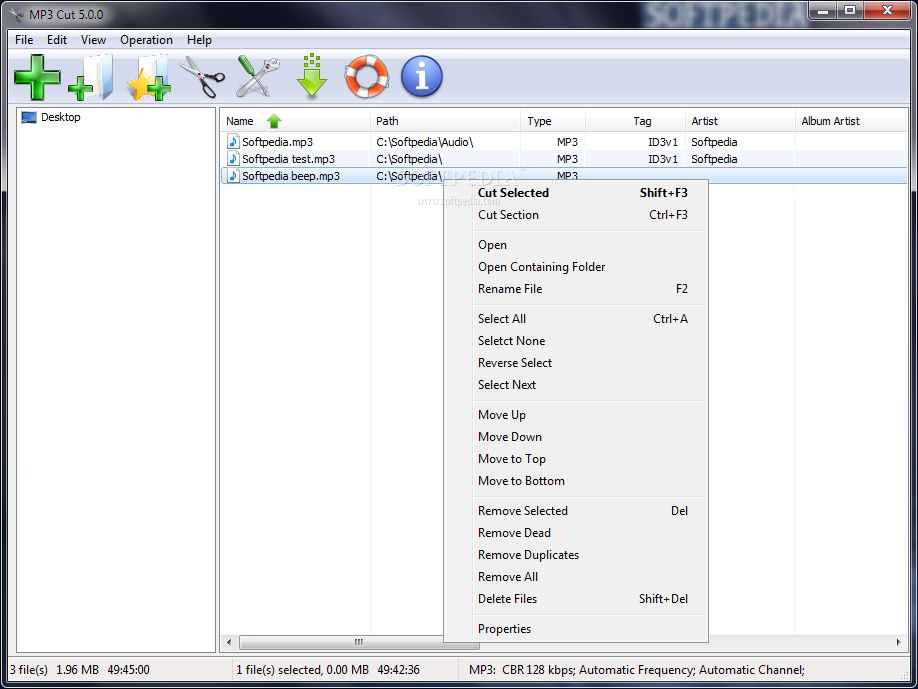The width and height of the screenshot is (918, 689).
Task: Click the ID3v1 tag of Softpedia.mp3
Action: pos(663,142)
